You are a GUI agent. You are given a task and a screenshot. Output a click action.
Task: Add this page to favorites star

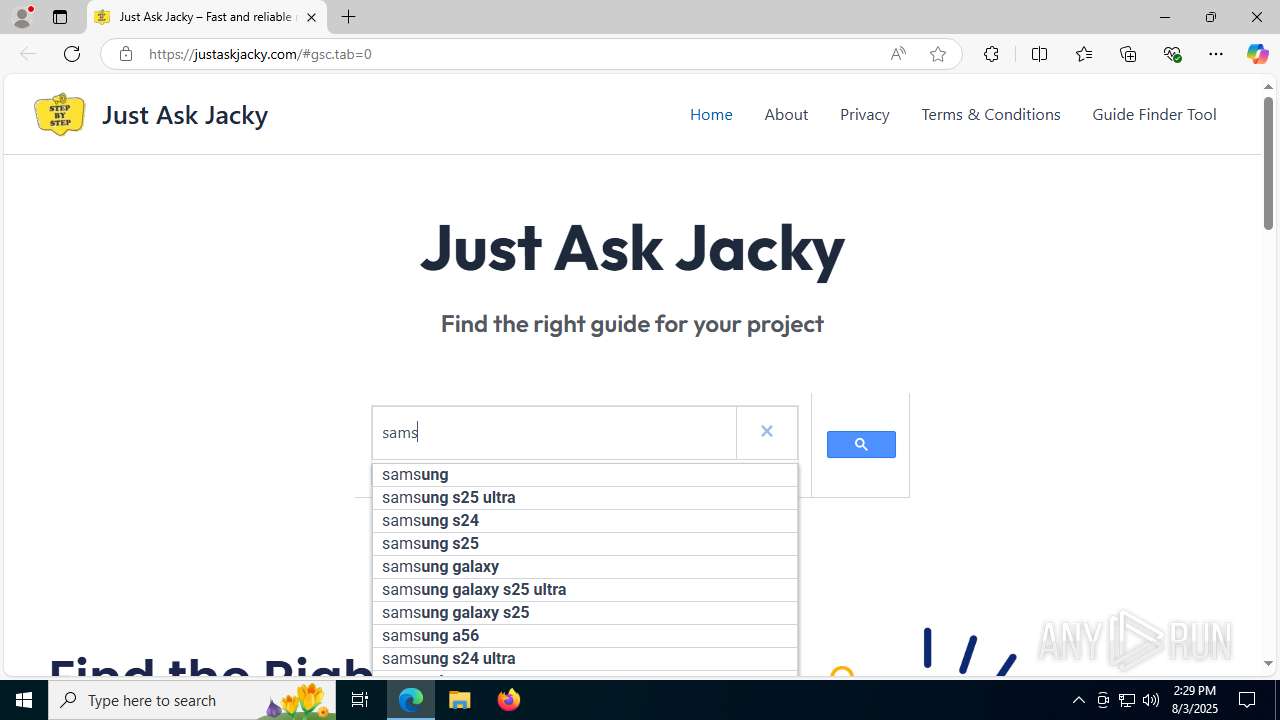(x=938, y=54)
